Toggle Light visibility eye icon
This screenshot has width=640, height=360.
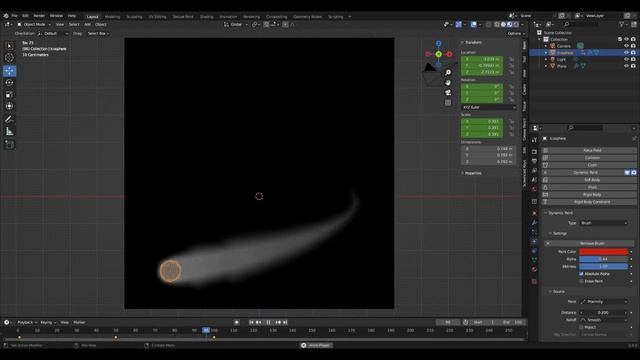tap(626, 59)
